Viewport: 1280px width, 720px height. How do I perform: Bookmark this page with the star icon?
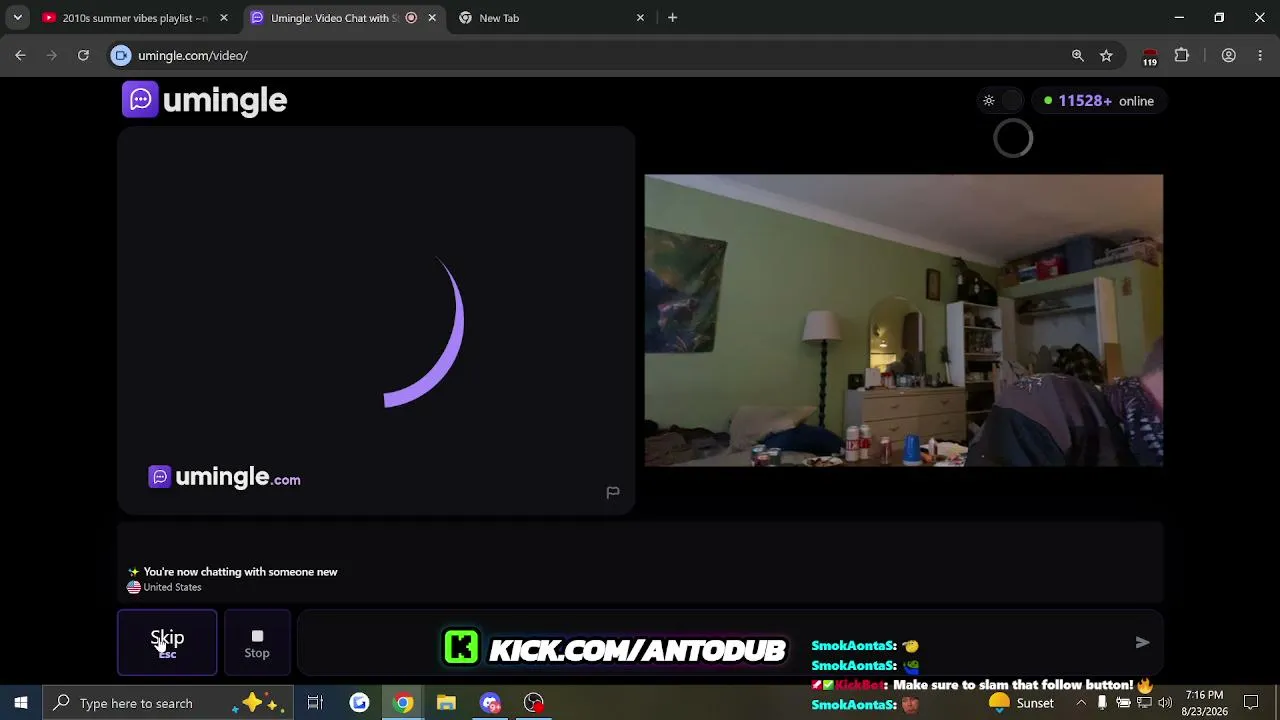[x=1106, y=56]
